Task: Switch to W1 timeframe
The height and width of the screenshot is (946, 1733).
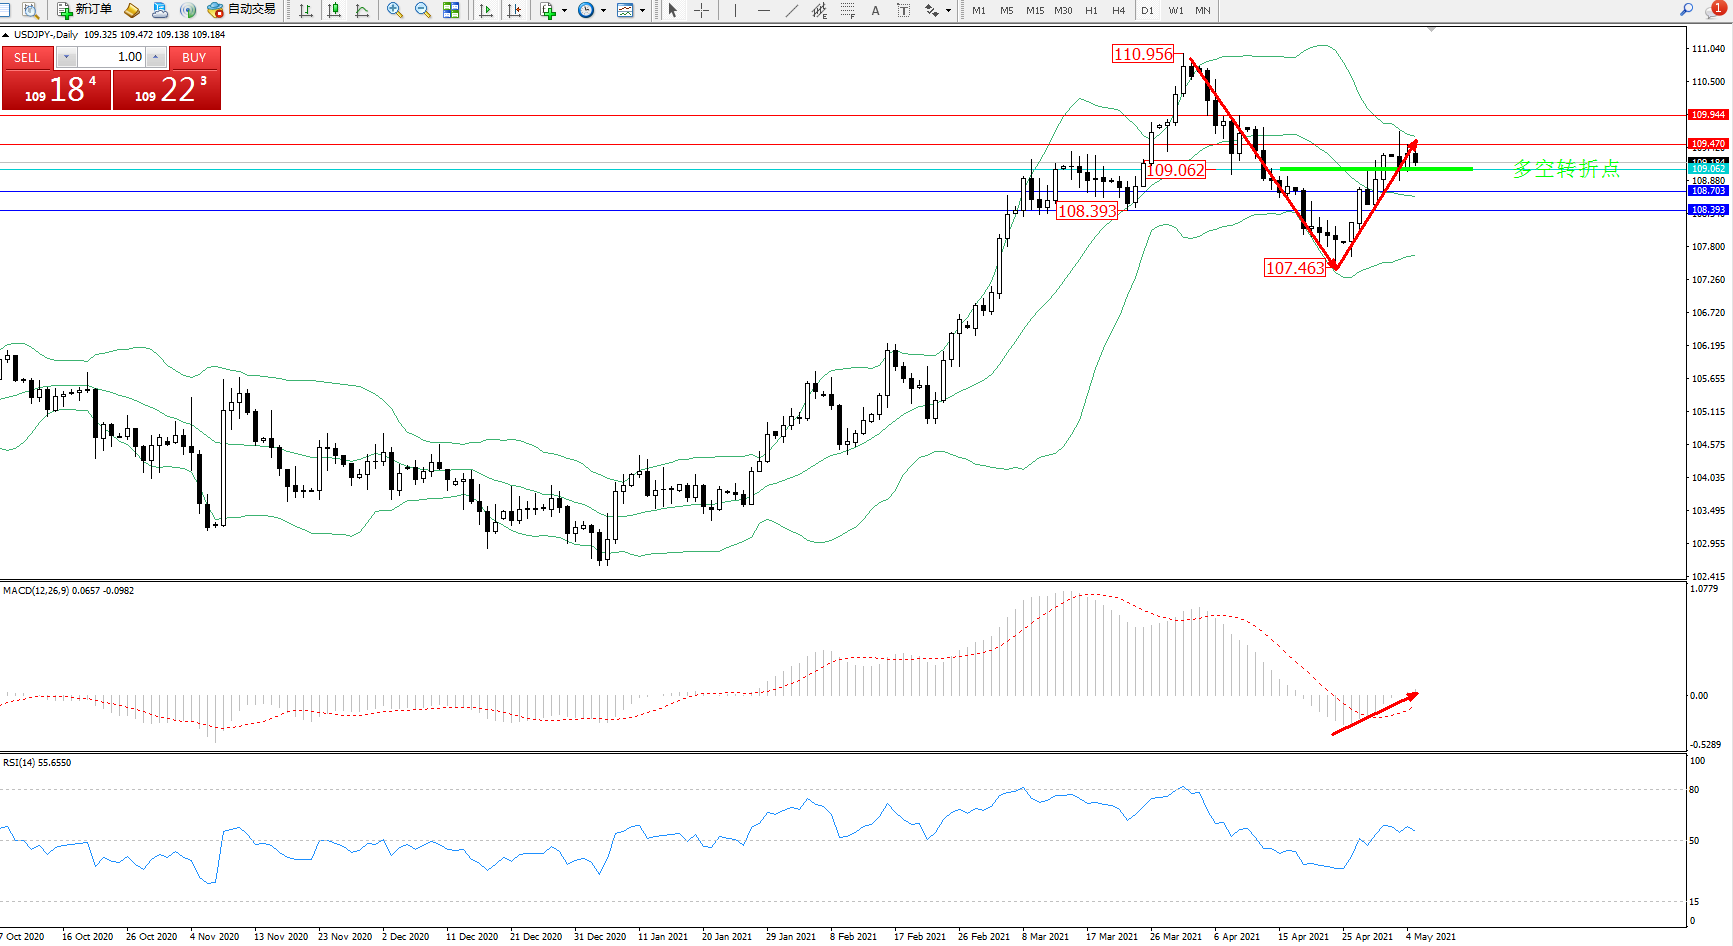Action: [1175, 10]
